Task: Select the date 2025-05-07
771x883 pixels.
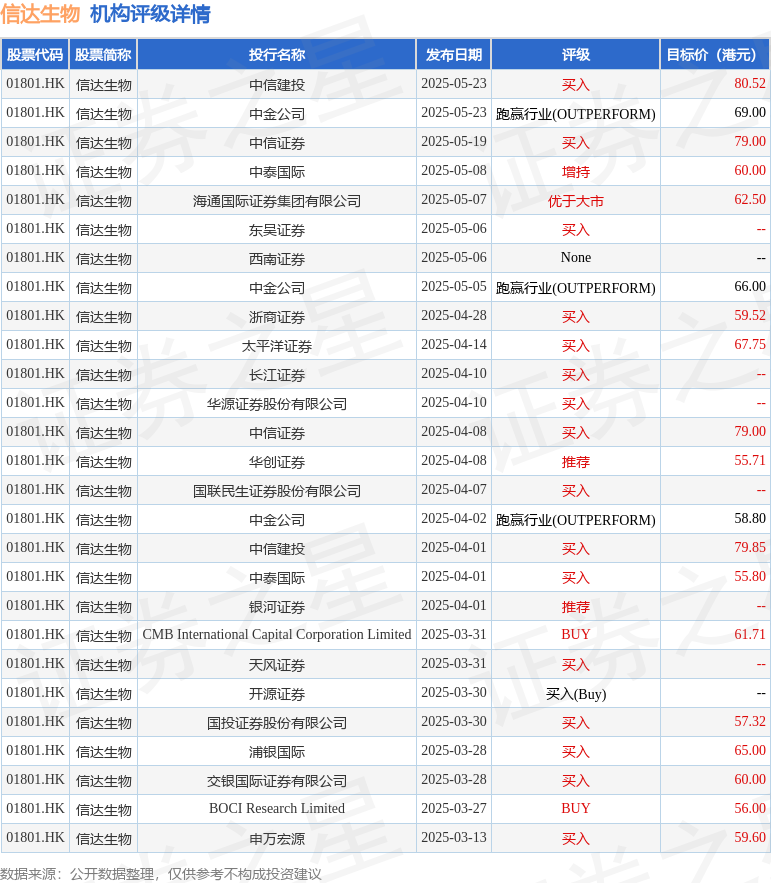Action: [453, 199]
